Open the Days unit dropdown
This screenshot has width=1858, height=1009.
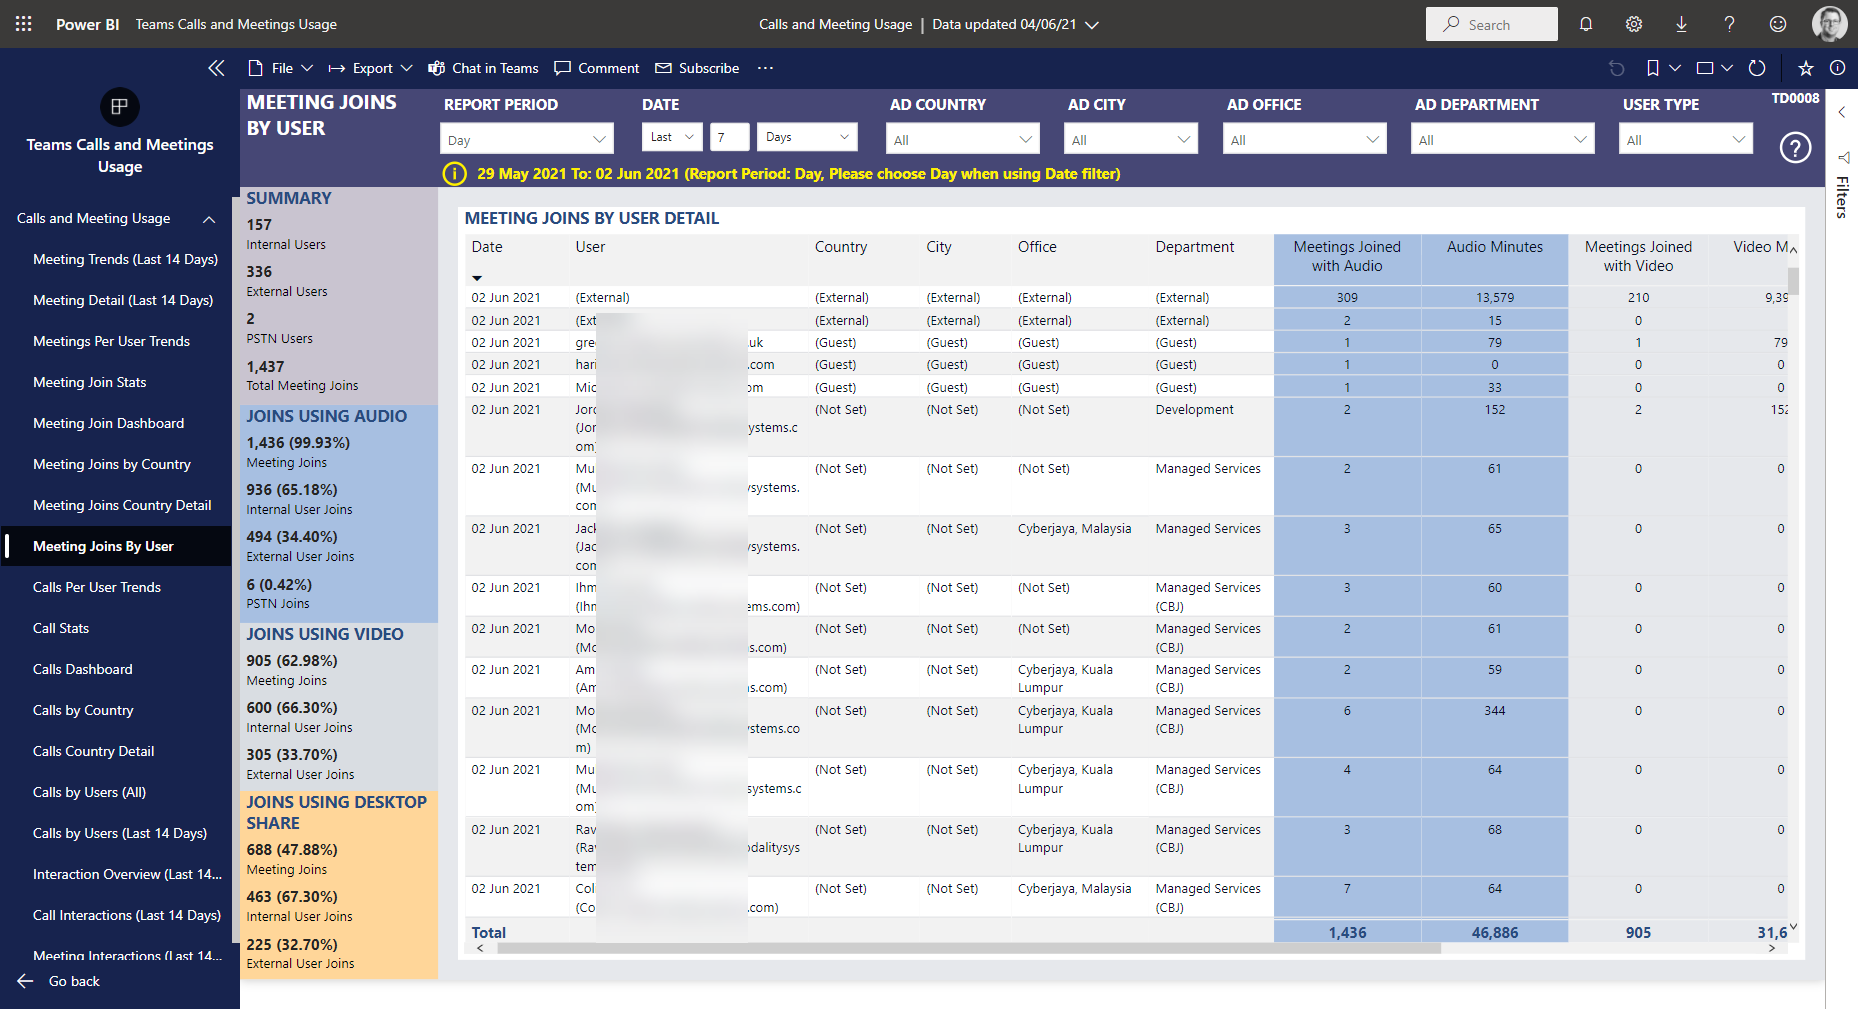click(808, 137)
